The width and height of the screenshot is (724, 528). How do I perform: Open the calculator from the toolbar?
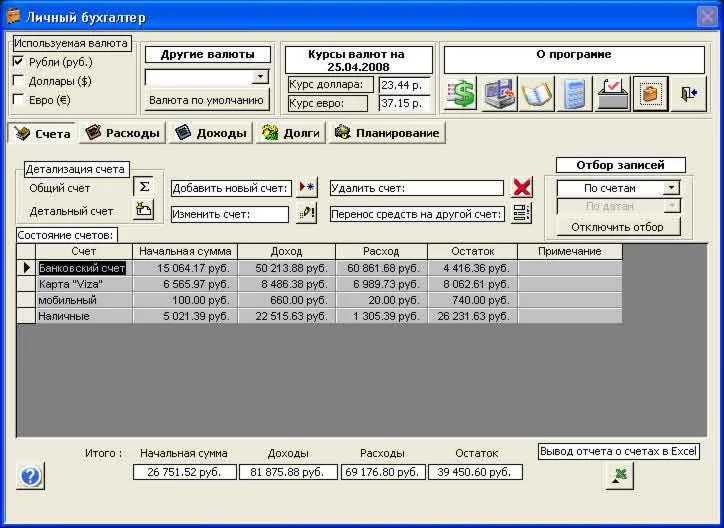575,94
